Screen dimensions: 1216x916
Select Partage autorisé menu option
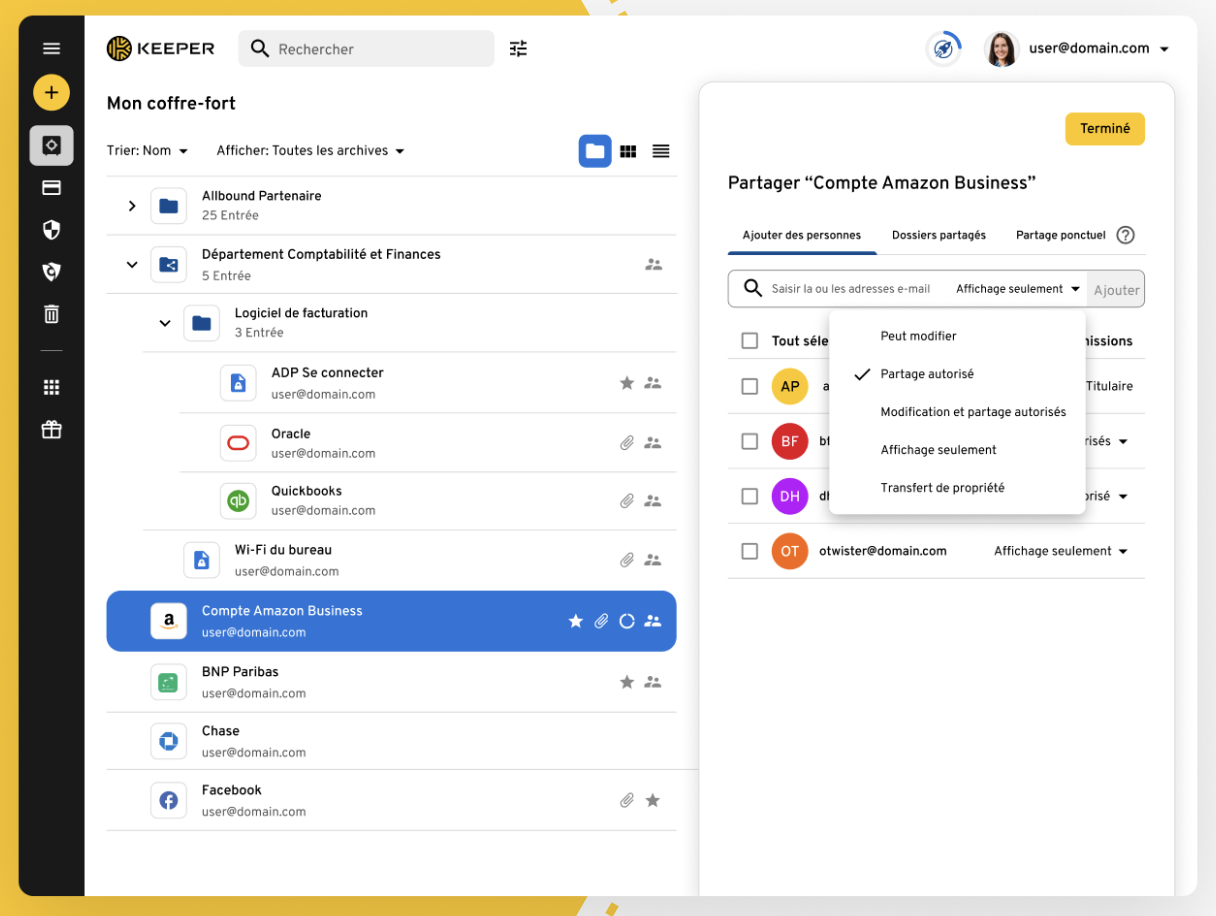coord(957,374)
